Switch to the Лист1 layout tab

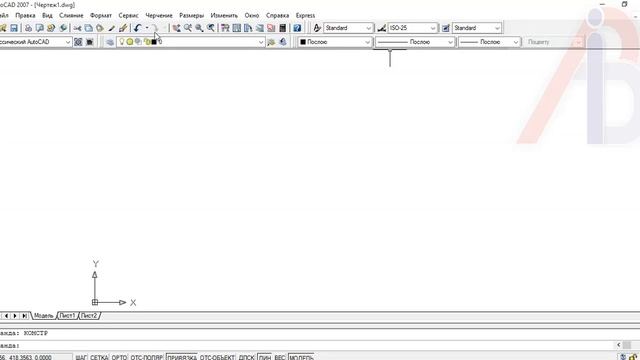67,316
